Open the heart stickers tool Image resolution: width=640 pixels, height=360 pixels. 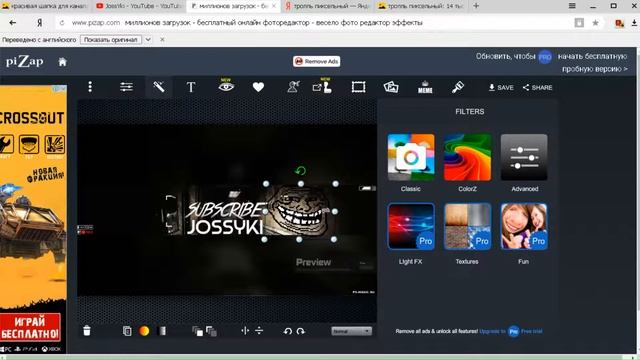pyautogui.click(x=258, y=87)
